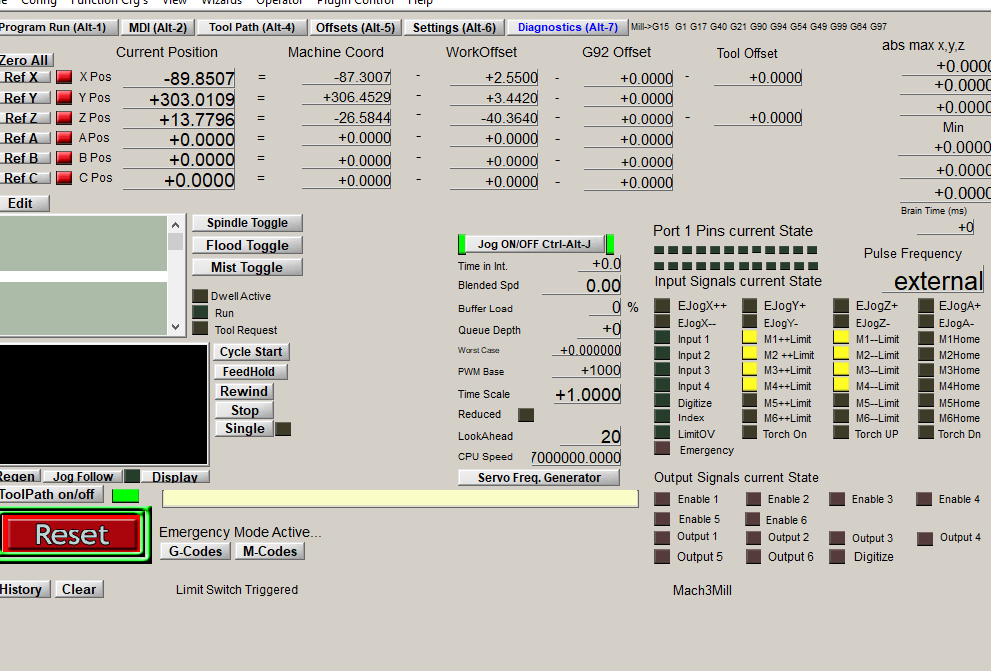Toggle Jog ON/OFF Ctrl-Alt-J
Viewport: 991px width, 671px height.
534,244
